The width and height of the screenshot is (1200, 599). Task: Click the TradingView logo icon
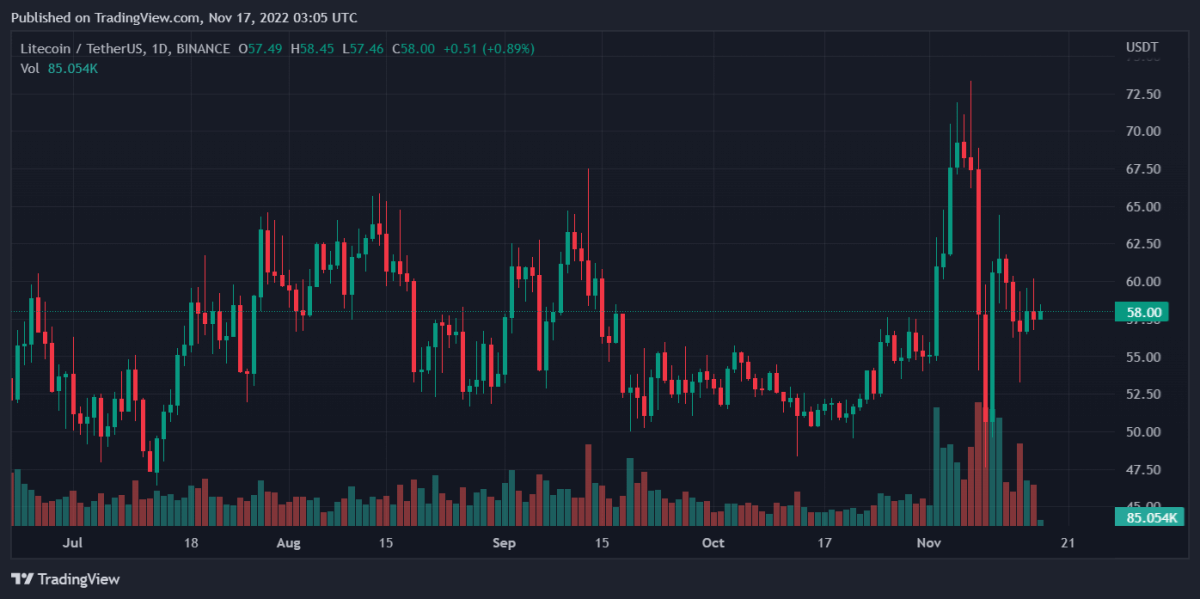point(22,579)
